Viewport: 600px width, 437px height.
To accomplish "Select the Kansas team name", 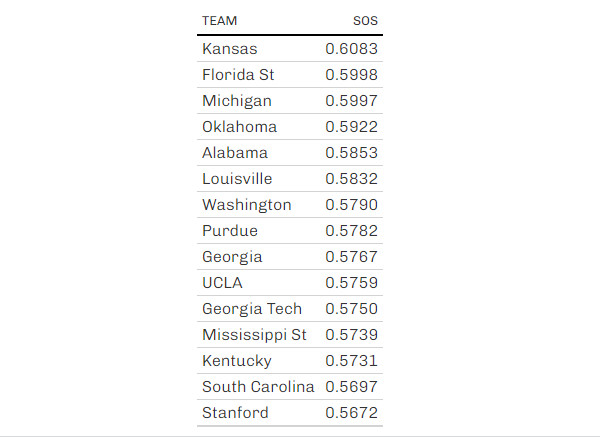I will coord(230,49).
